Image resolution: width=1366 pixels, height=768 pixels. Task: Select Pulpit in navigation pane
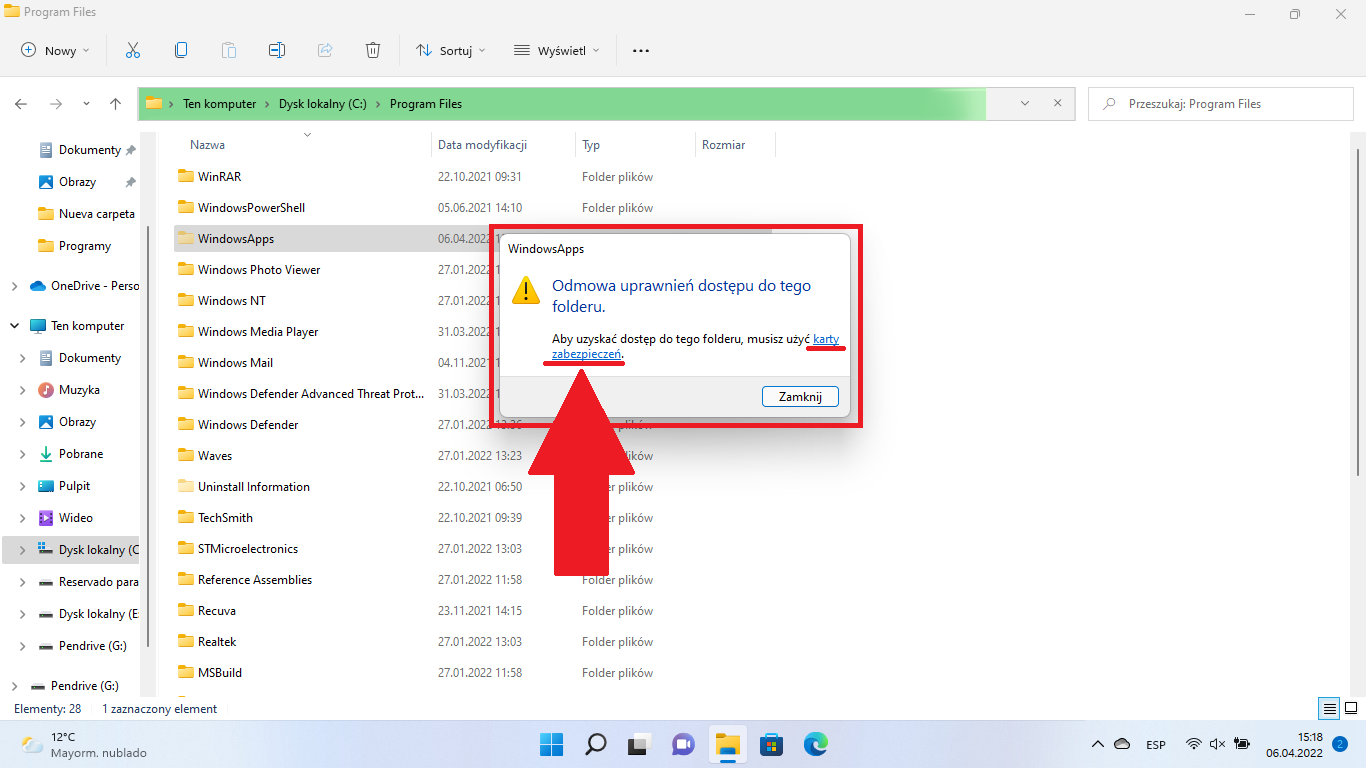coord(74,486)
